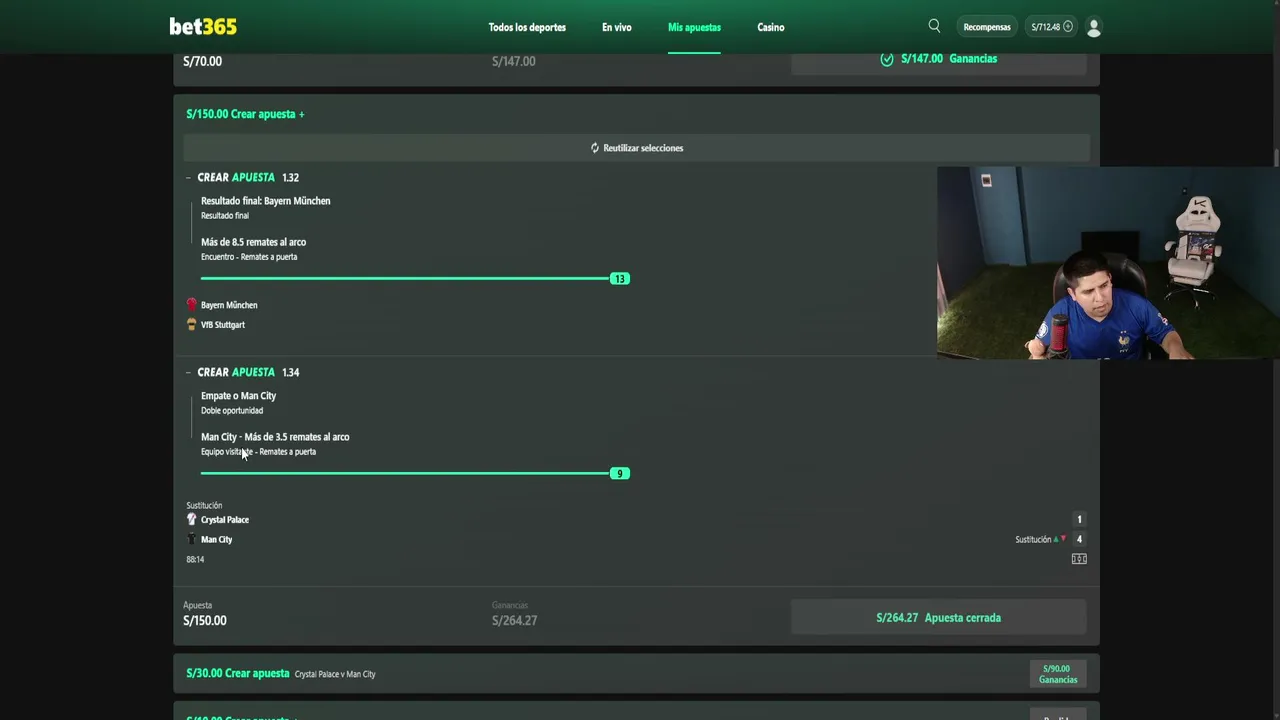The image size is (1280, 720).
Task: Click the Reutilizar selecciones refresh icon
Action: pyautogui.click(x=595, y=148)
